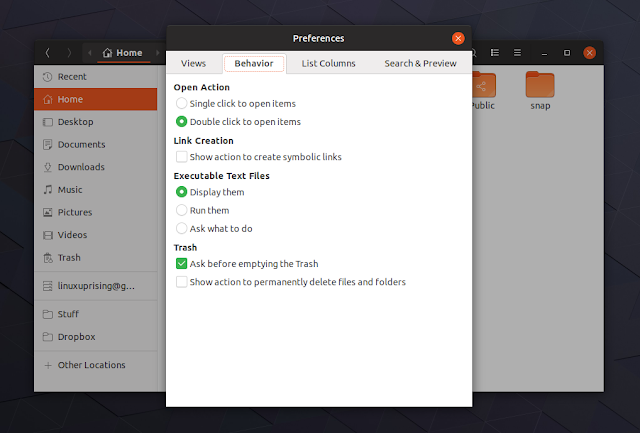
Task: Switch to the Search & Preview tab
Action: pyautogui.click(x=420, y=64)
